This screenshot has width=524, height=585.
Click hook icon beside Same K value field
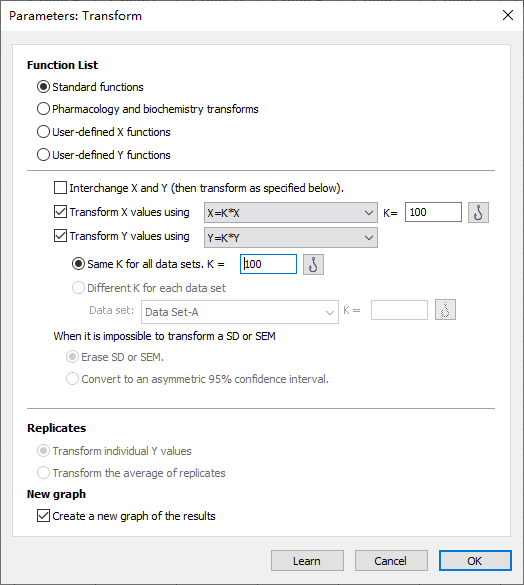[x=313, y=265]
